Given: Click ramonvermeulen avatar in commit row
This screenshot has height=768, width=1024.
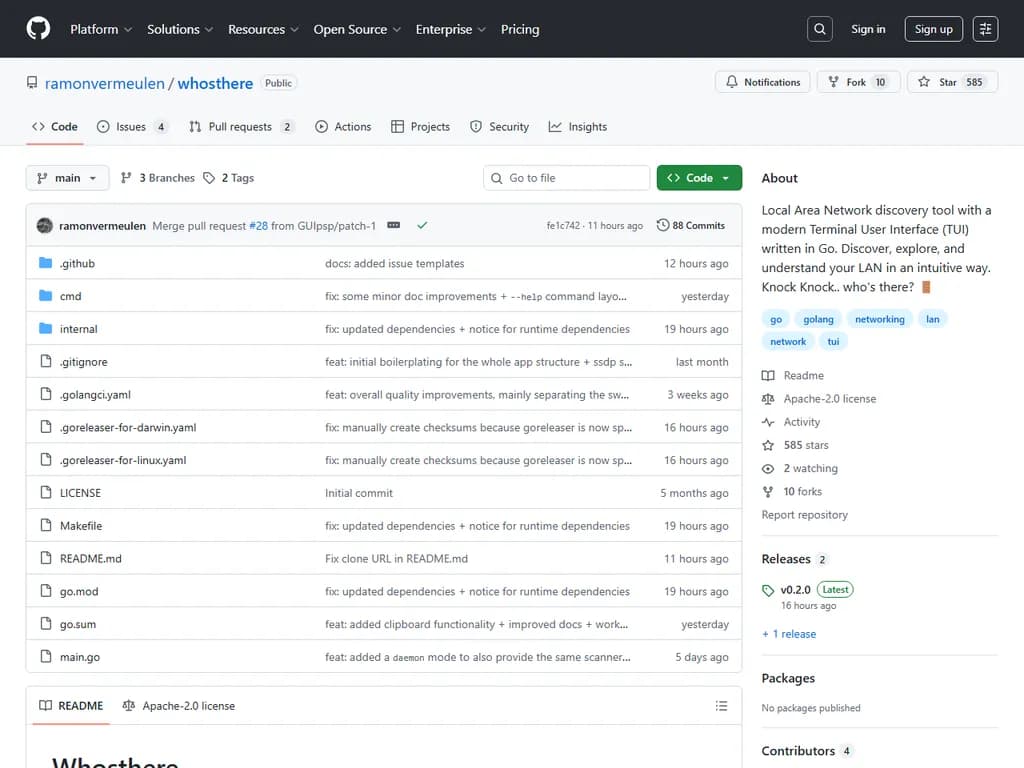Looking at the screenshot, I should pyautogui.click(x=45, y=226).
